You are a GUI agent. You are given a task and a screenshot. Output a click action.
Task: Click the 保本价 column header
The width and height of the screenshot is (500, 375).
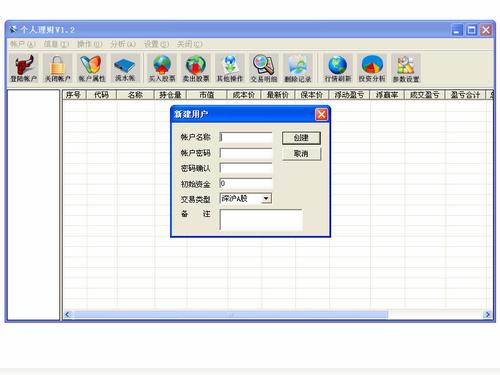[x=312, y=95]
